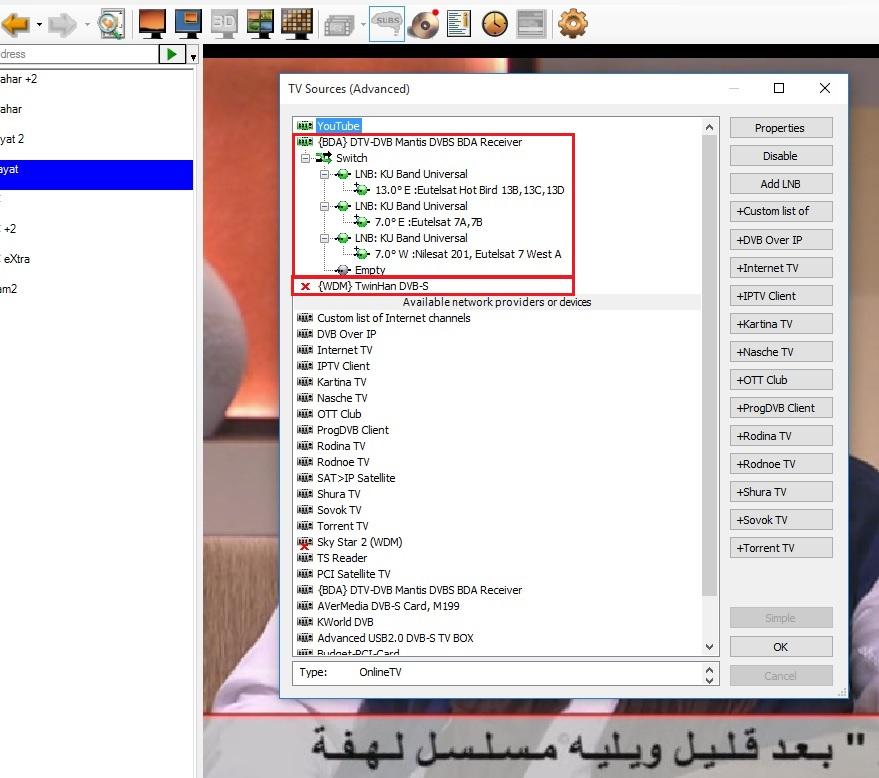Open the mosaic grid monitor icon

click(x=297, y=24)
